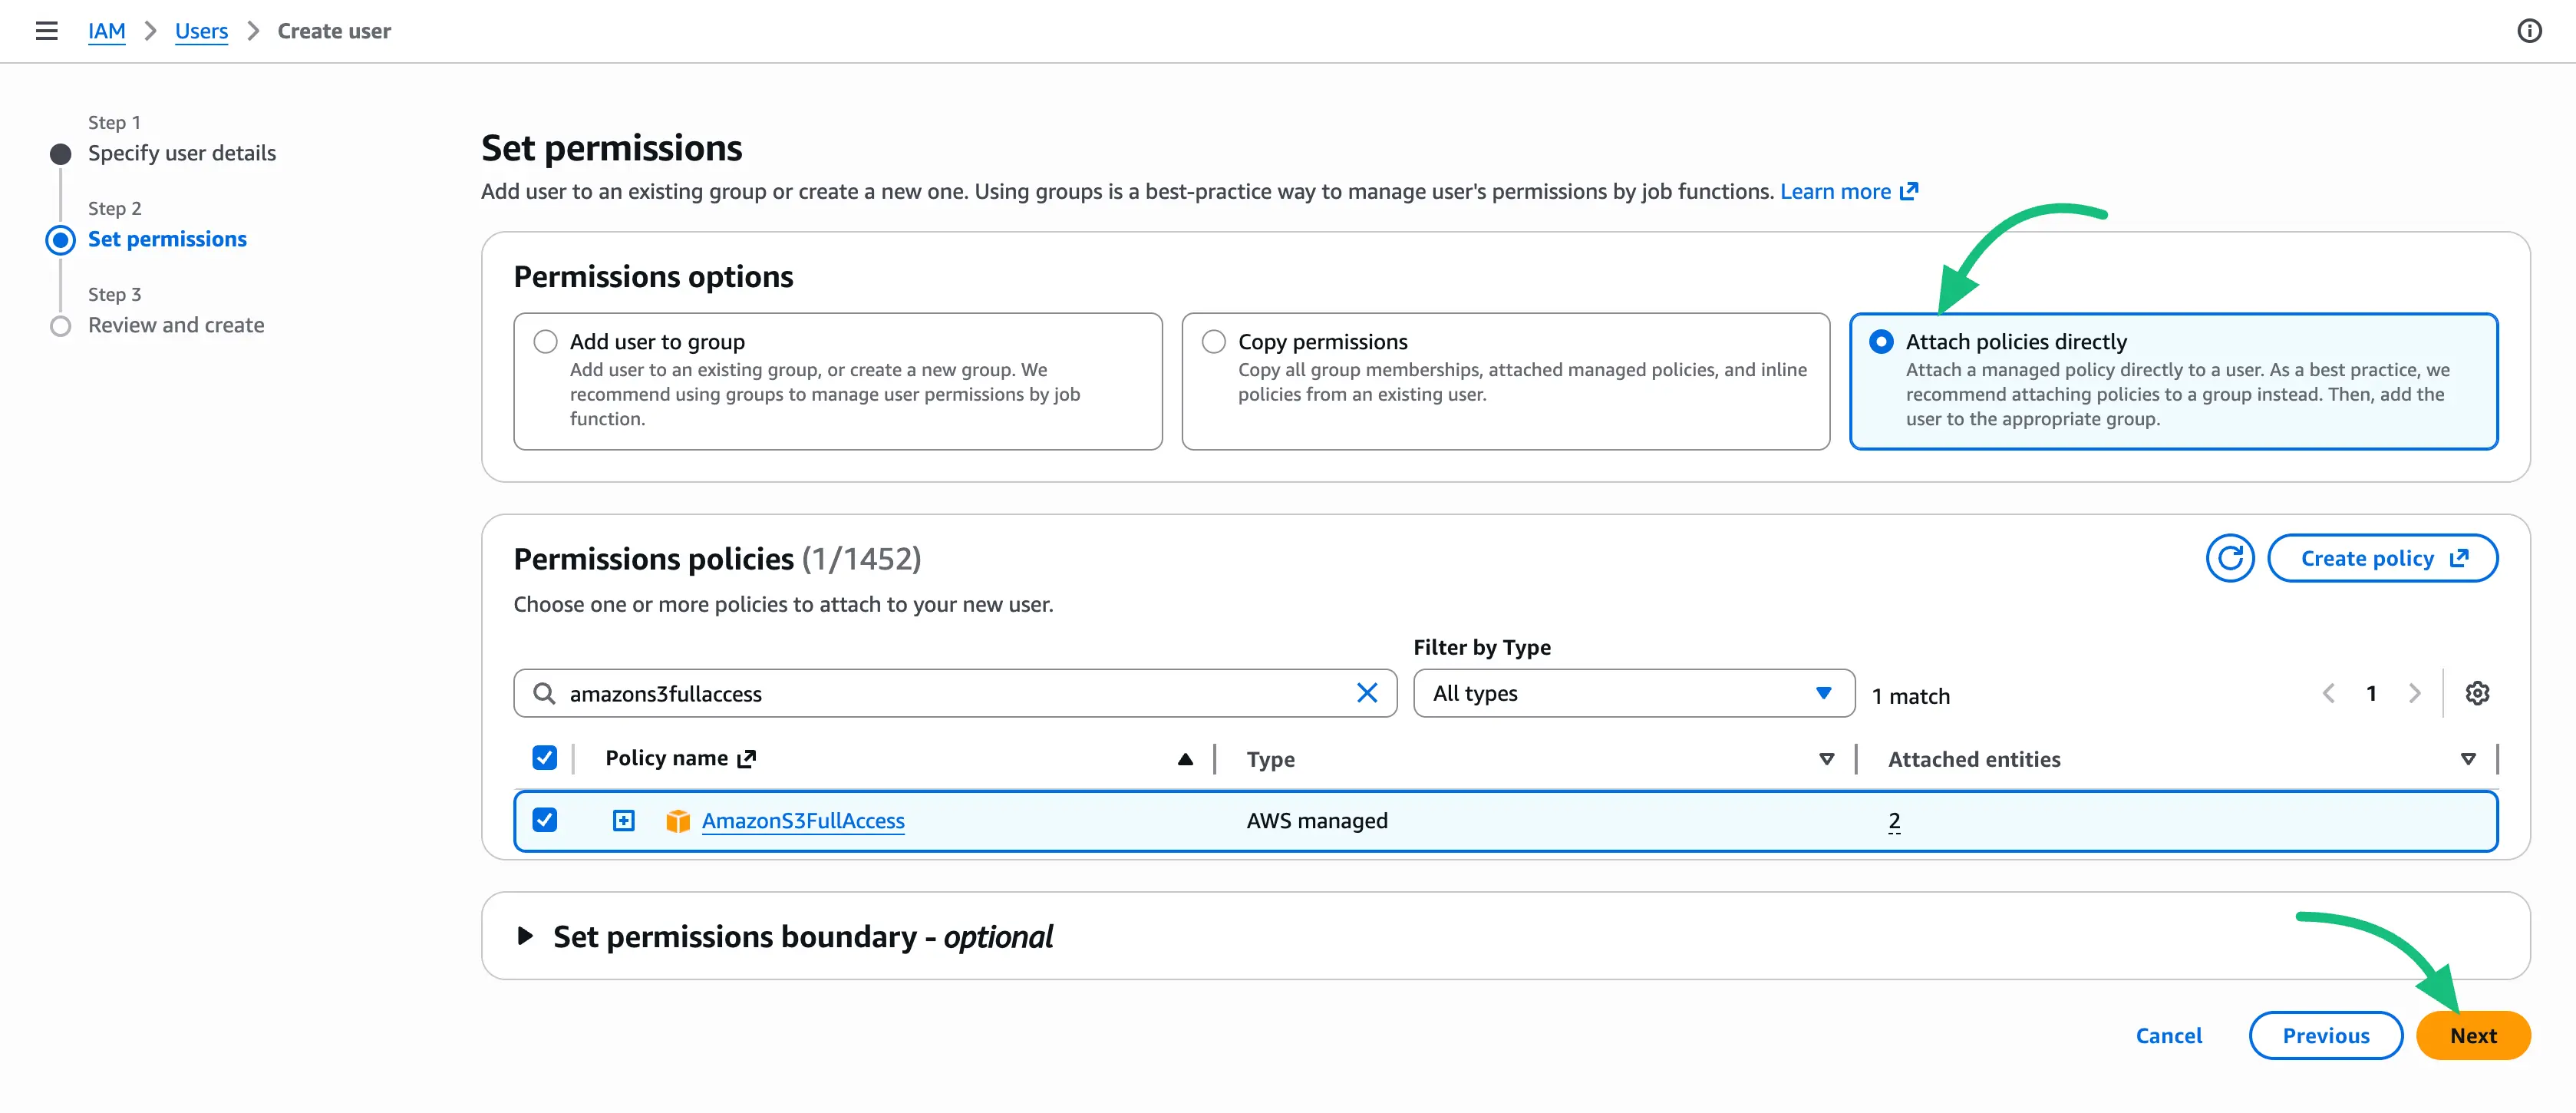Open the table preferences gear icon
The image size is (2576, 1113).
coord(2478,693)
